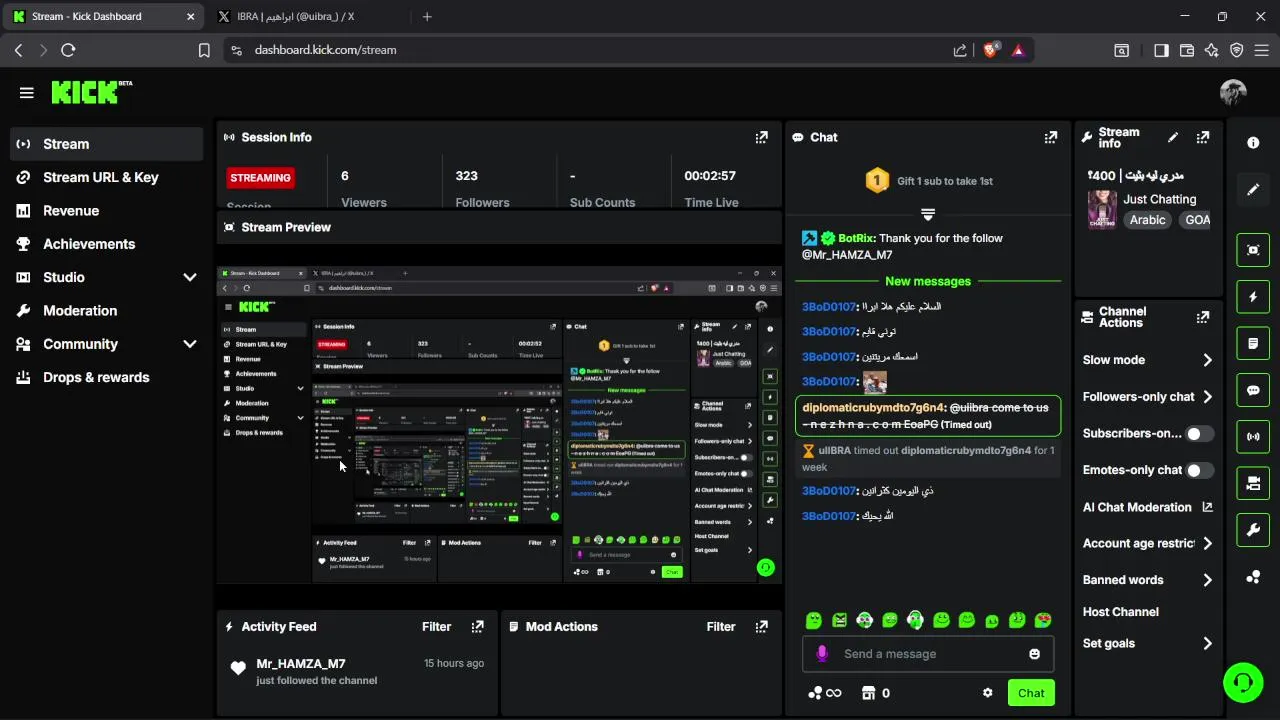Toggle Stream Info wrench icon in right sidebar
The image size is (1280, 720).
1253,530
